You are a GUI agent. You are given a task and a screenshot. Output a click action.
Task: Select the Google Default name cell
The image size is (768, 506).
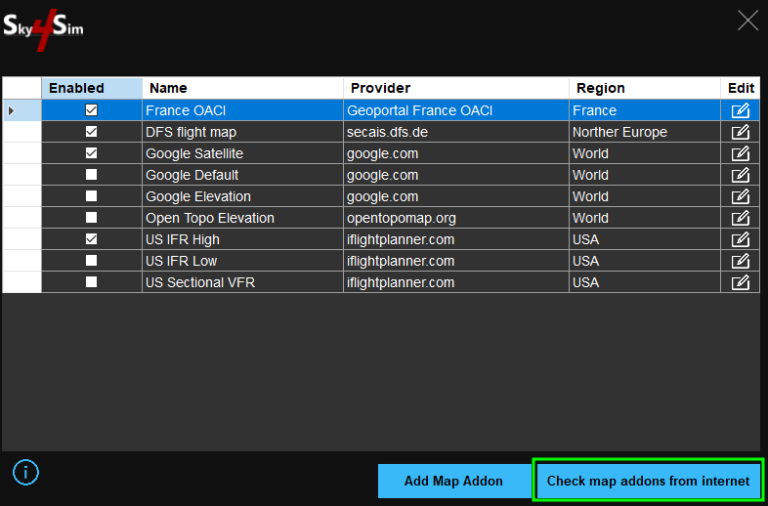click(x=243, y=175)
